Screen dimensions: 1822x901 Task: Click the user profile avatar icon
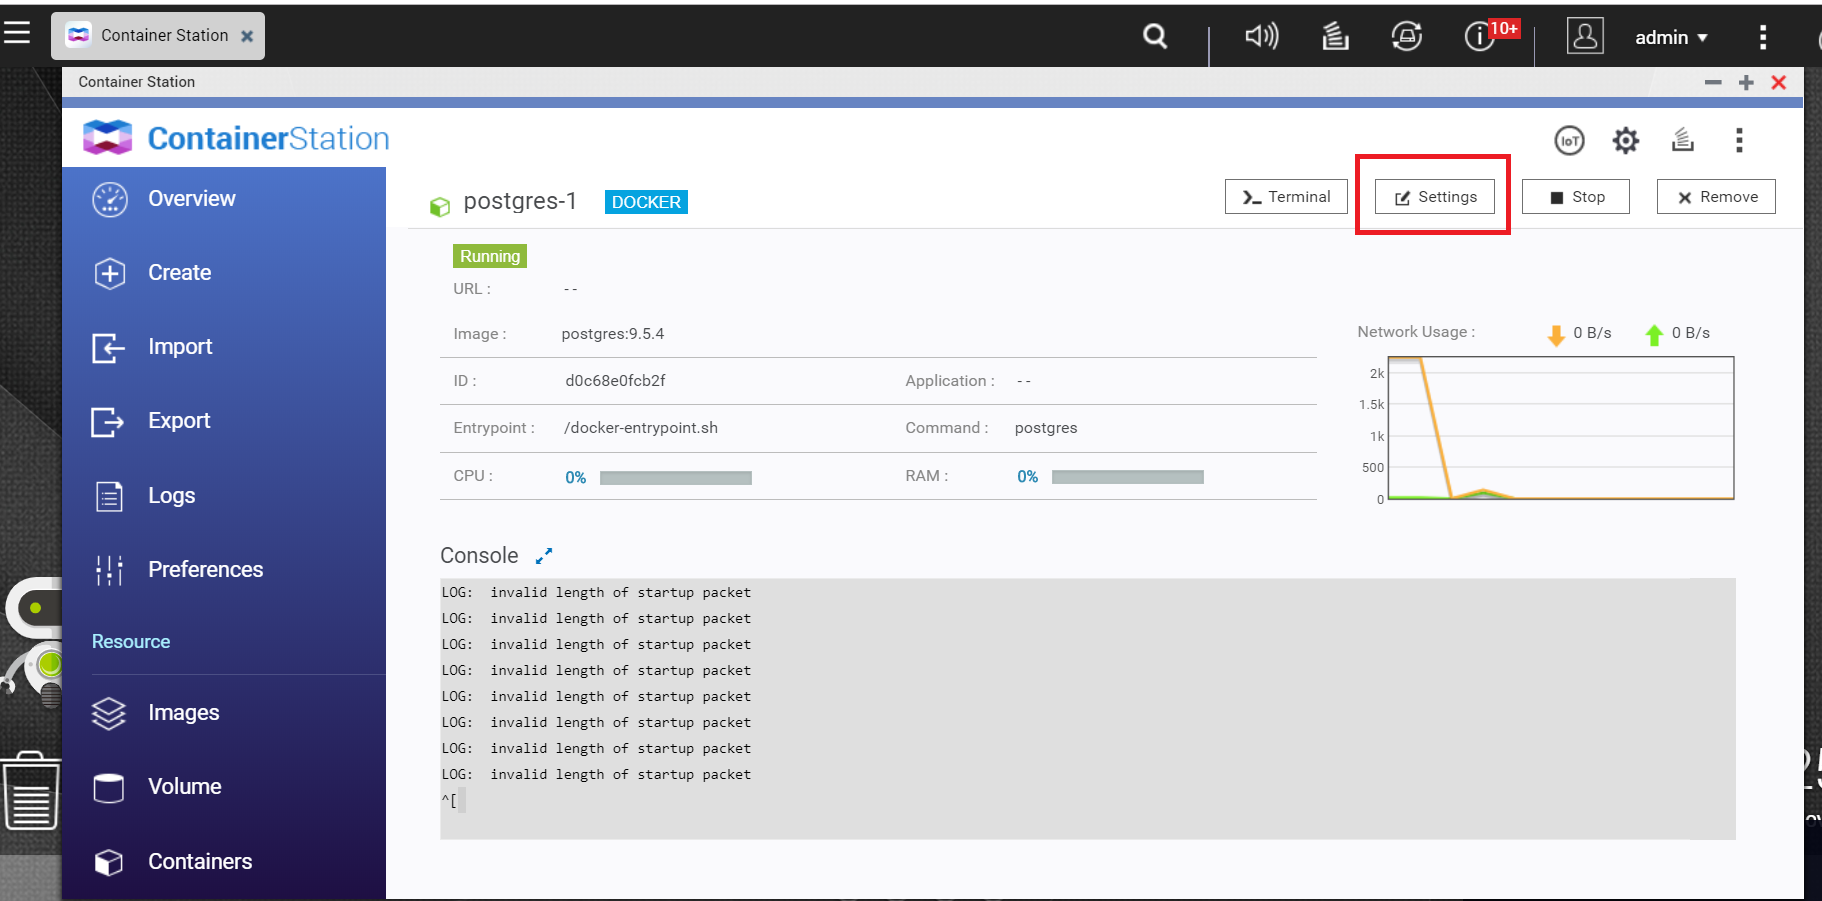1585,36
